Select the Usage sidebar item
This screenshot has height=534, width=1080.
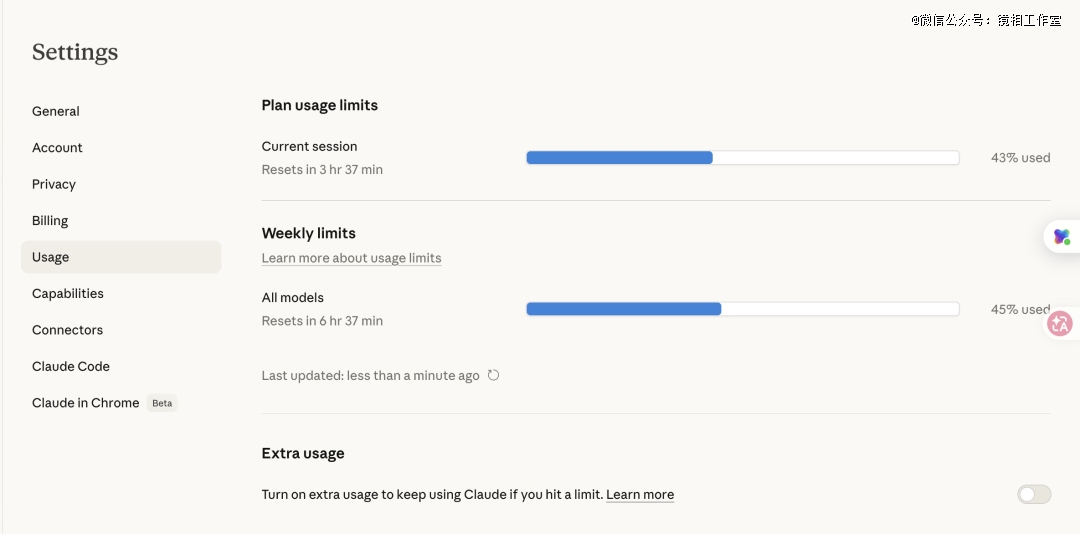click(x=51, y=257)
